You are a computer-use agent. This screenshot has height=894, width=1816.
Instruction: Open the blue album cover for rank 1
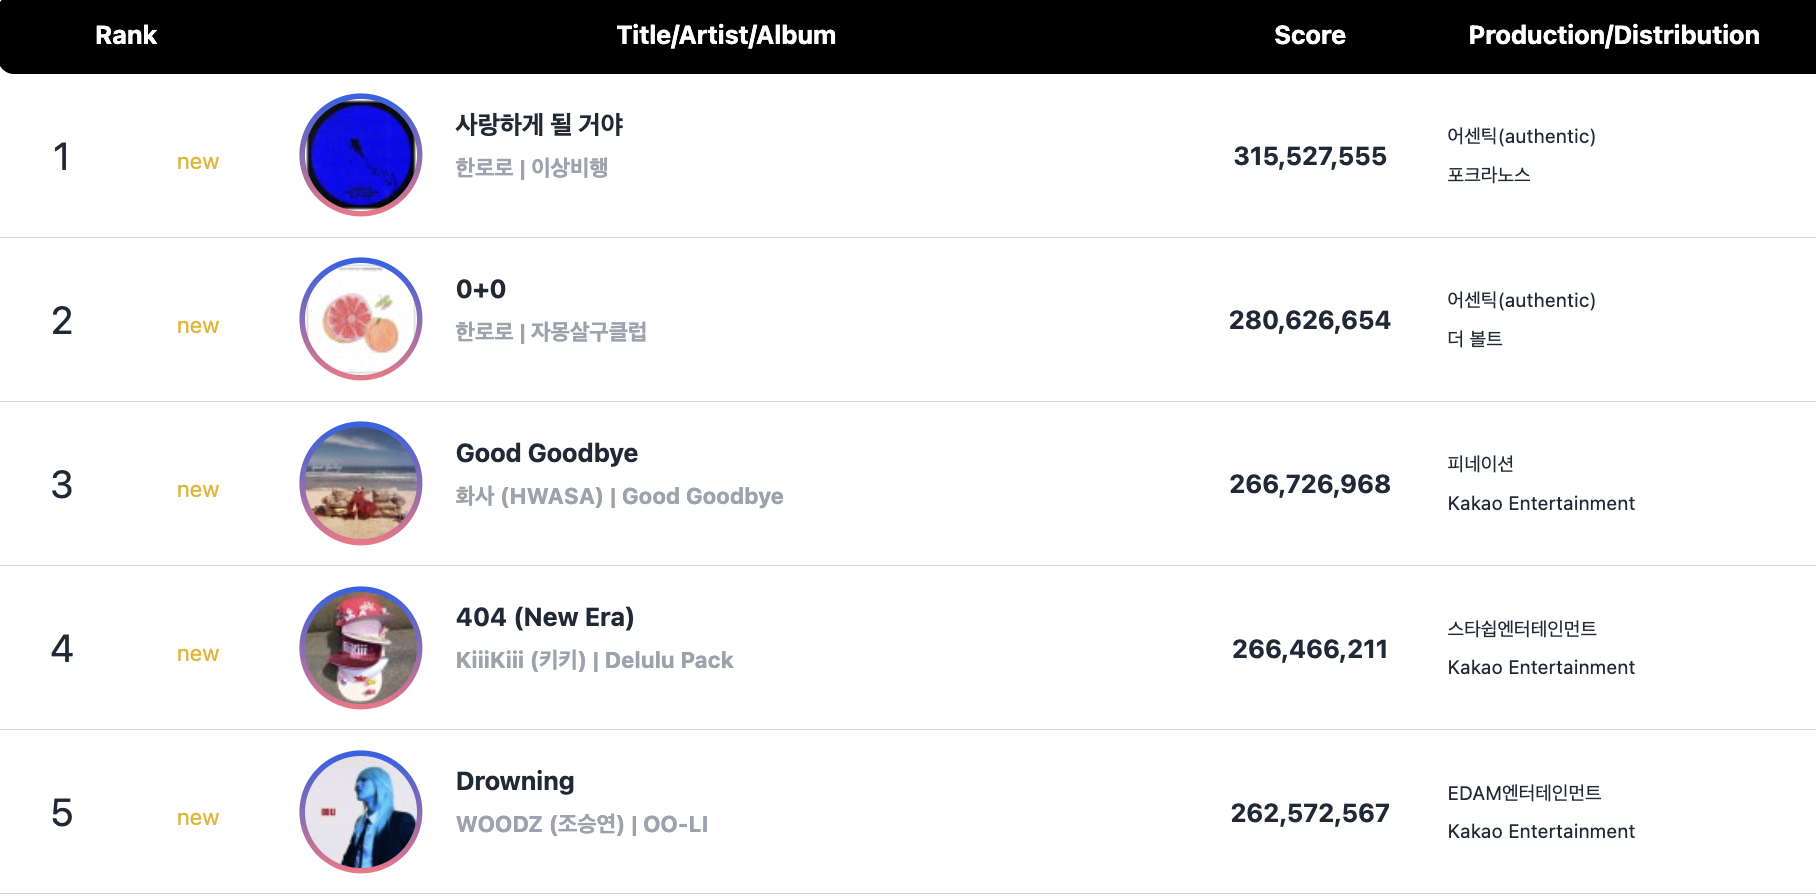[361, 155]
